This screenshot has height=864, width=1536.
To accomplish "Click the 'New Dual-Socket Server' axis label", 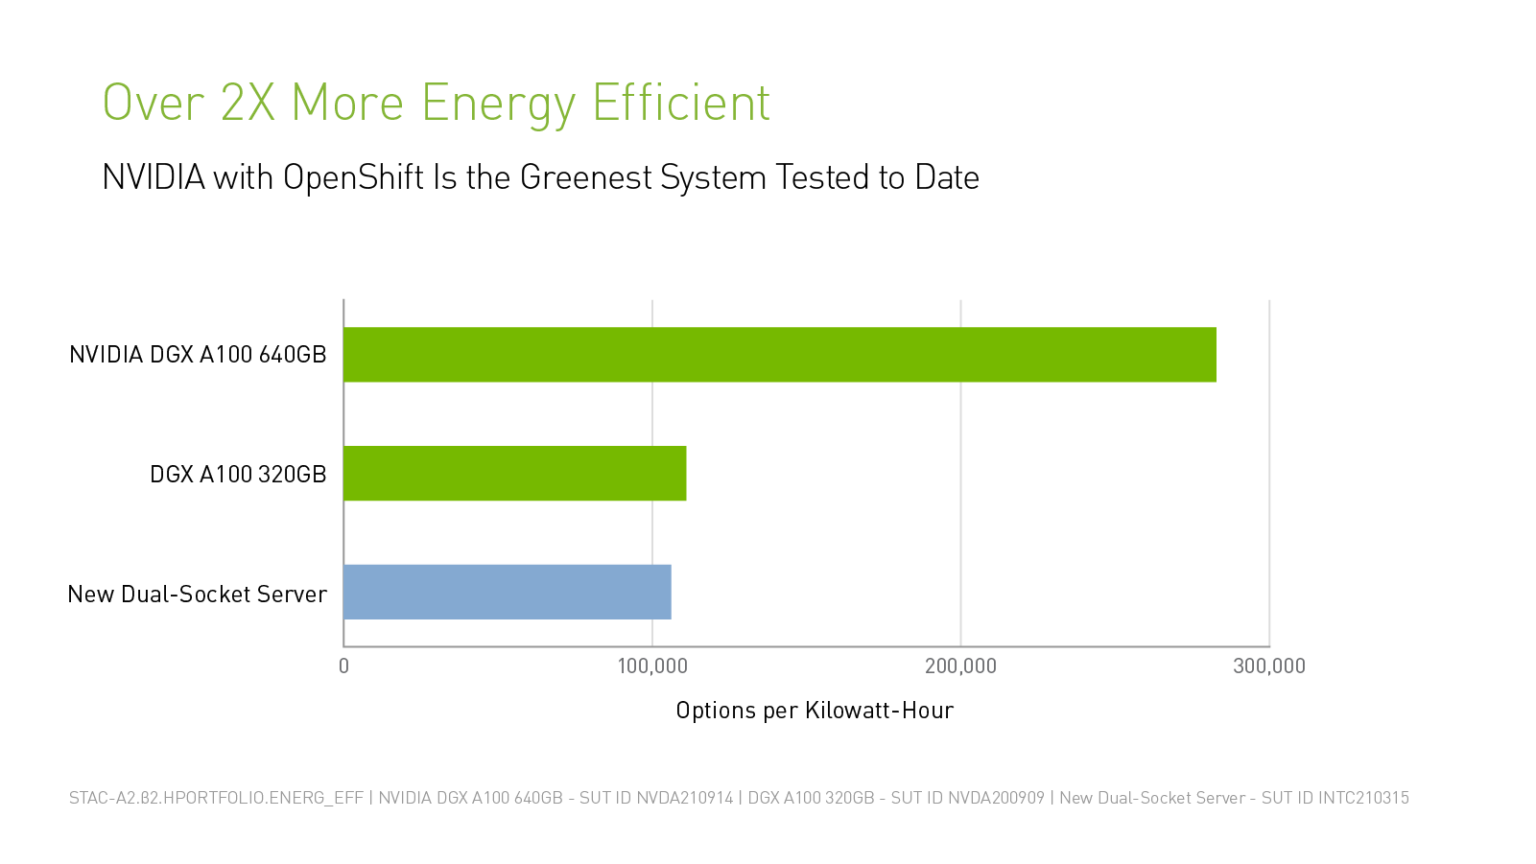I will coord(197,594).
